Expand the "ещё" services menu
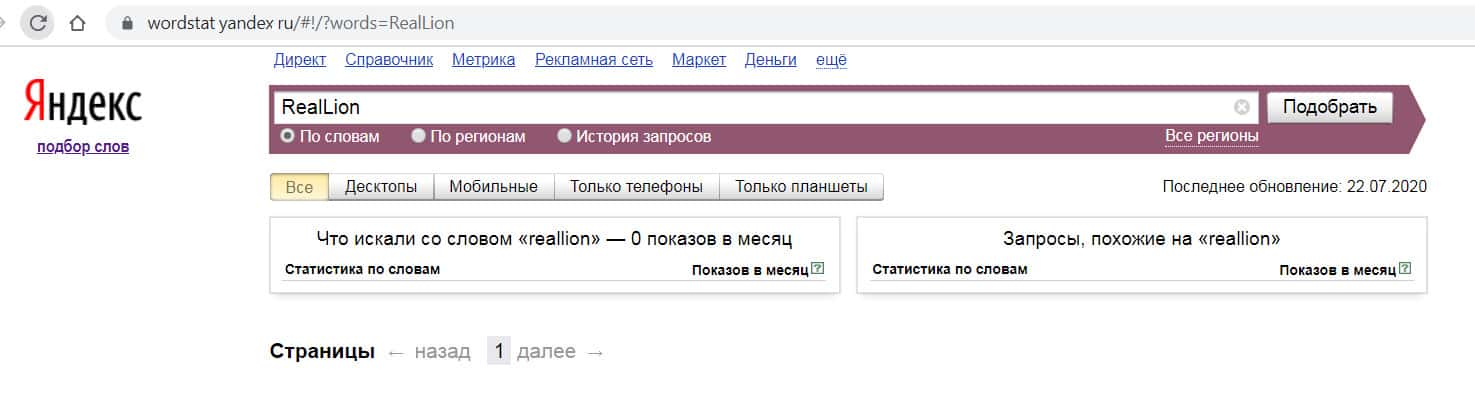Image resolution: width=1475 pixels, height=402 pixels. coord(831,60)
